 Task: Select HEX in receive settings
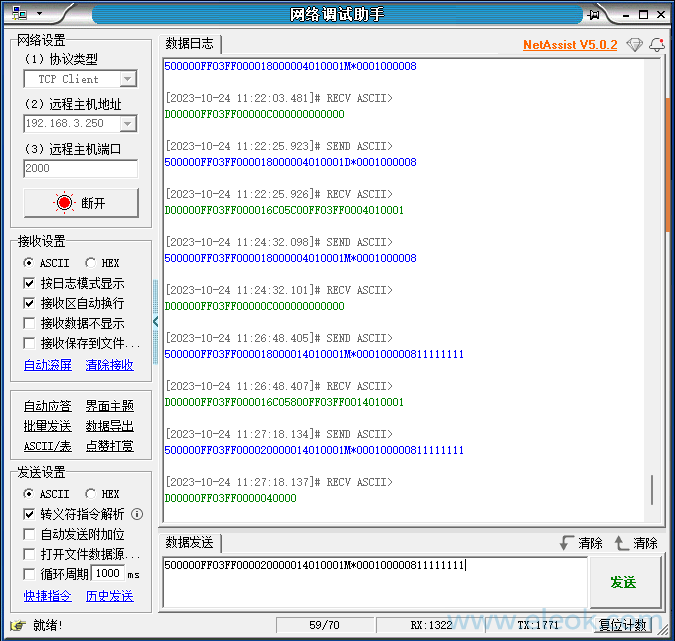pos(91,263)
